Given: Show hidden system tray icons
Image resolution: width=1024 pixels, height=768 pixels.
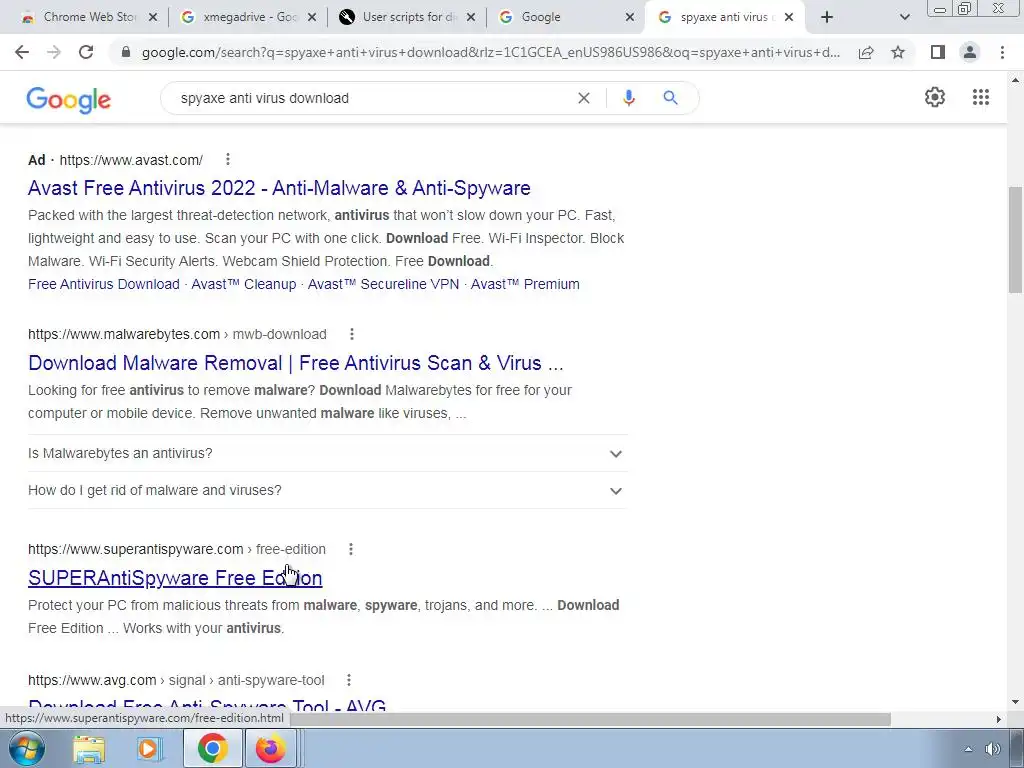Looking at the screenshot, I should 968,750.
